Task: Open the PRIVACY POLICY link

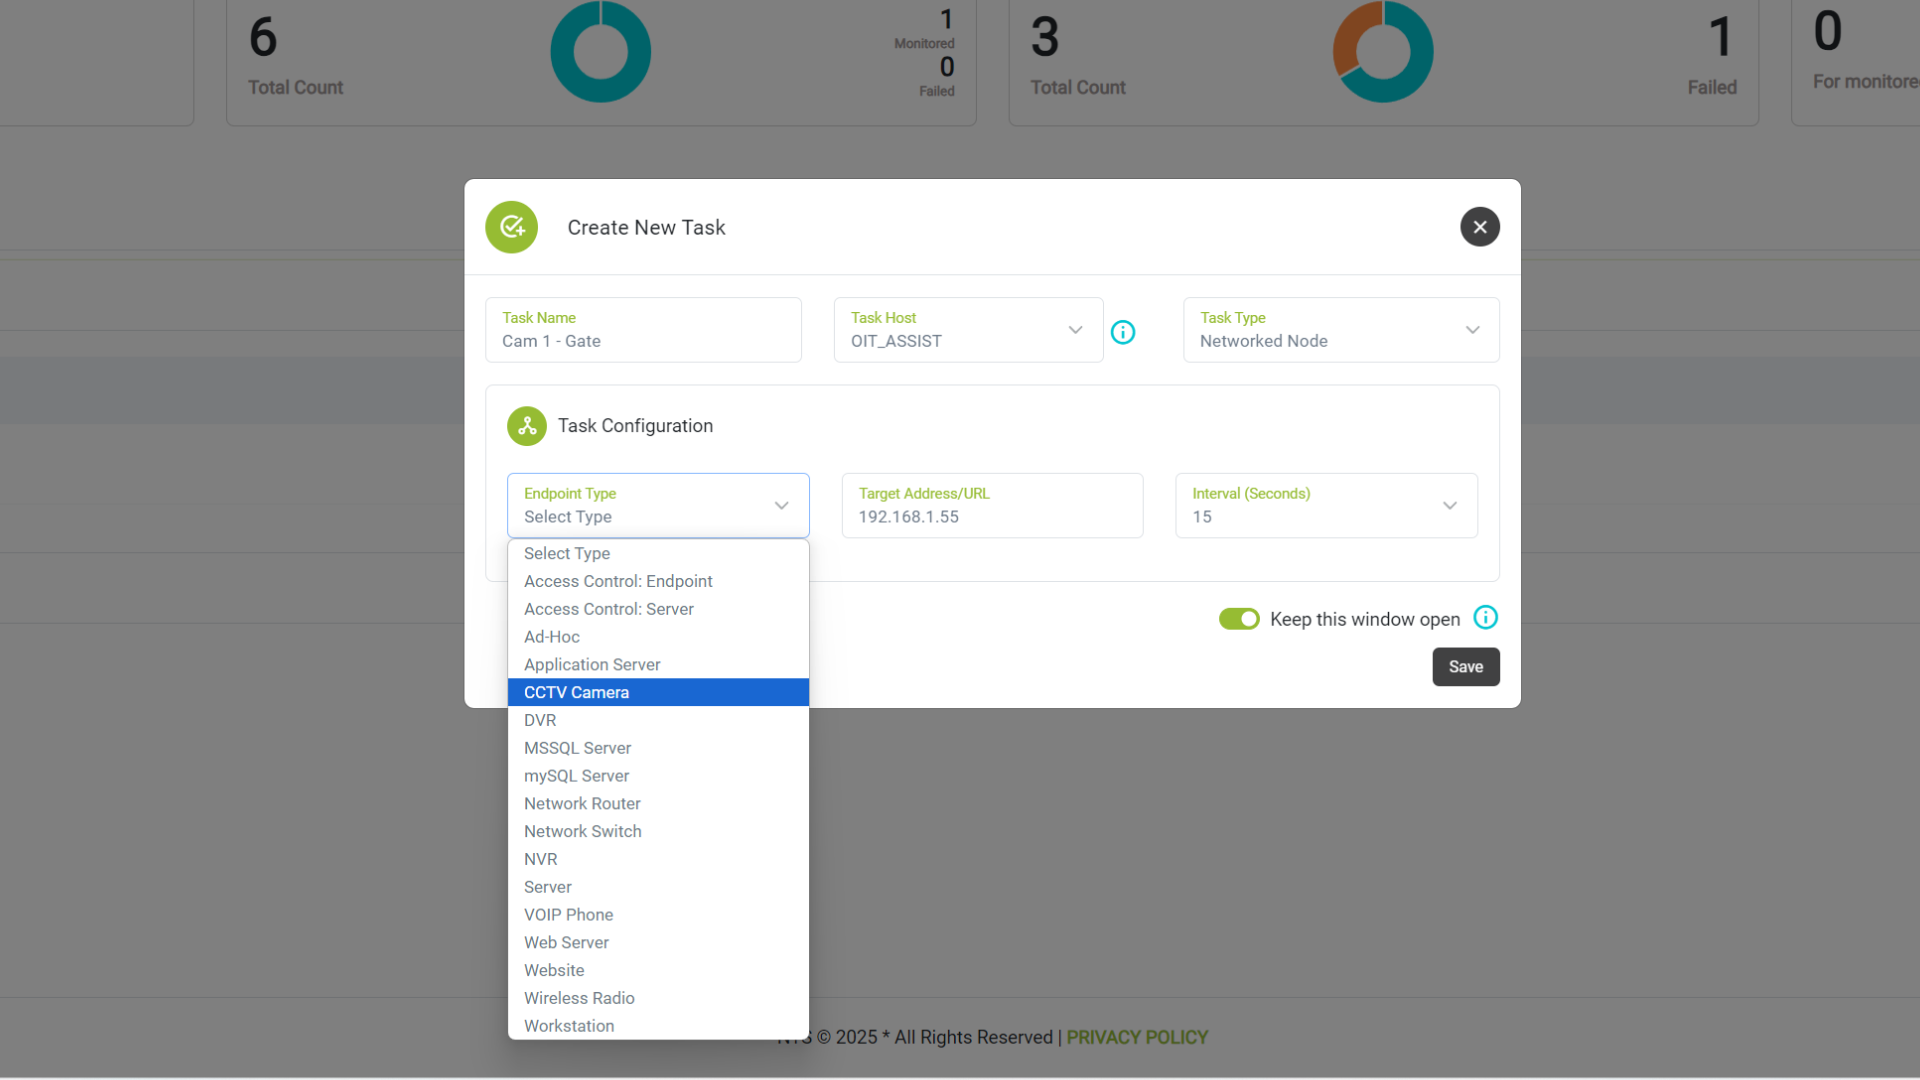Action: pyautogui.click(x=1137, y=1037)
